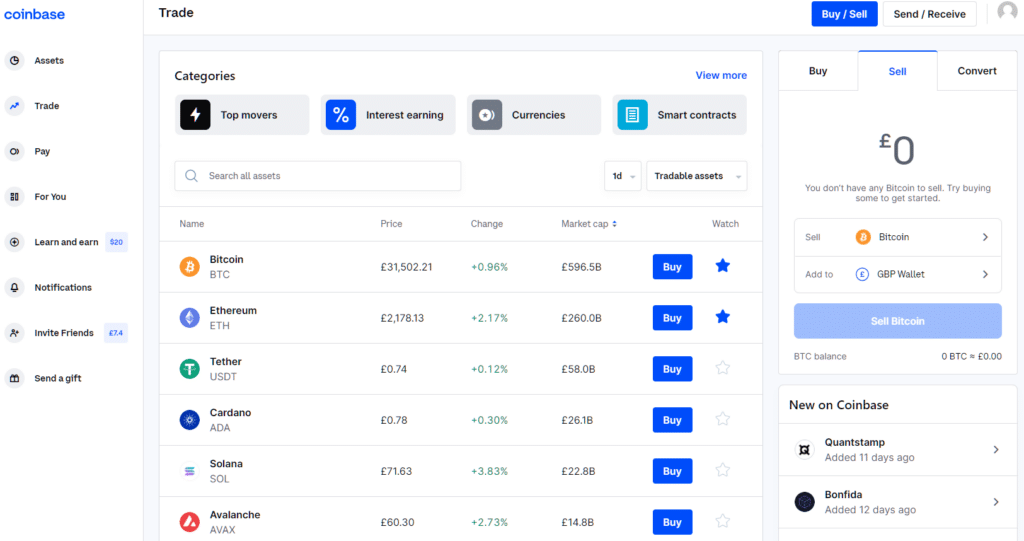The image size is (1024, 541).
Task: Click the $20 Learn and earn badge
Action: [116, 242]
